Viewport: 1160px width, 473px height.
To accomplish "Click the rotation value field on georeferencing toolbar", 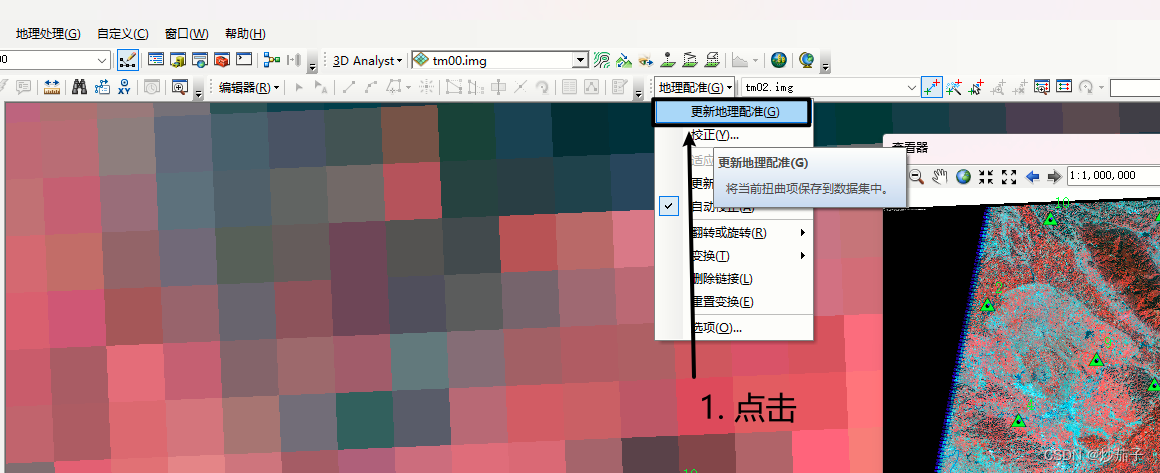I will (x=1135, y=88).
